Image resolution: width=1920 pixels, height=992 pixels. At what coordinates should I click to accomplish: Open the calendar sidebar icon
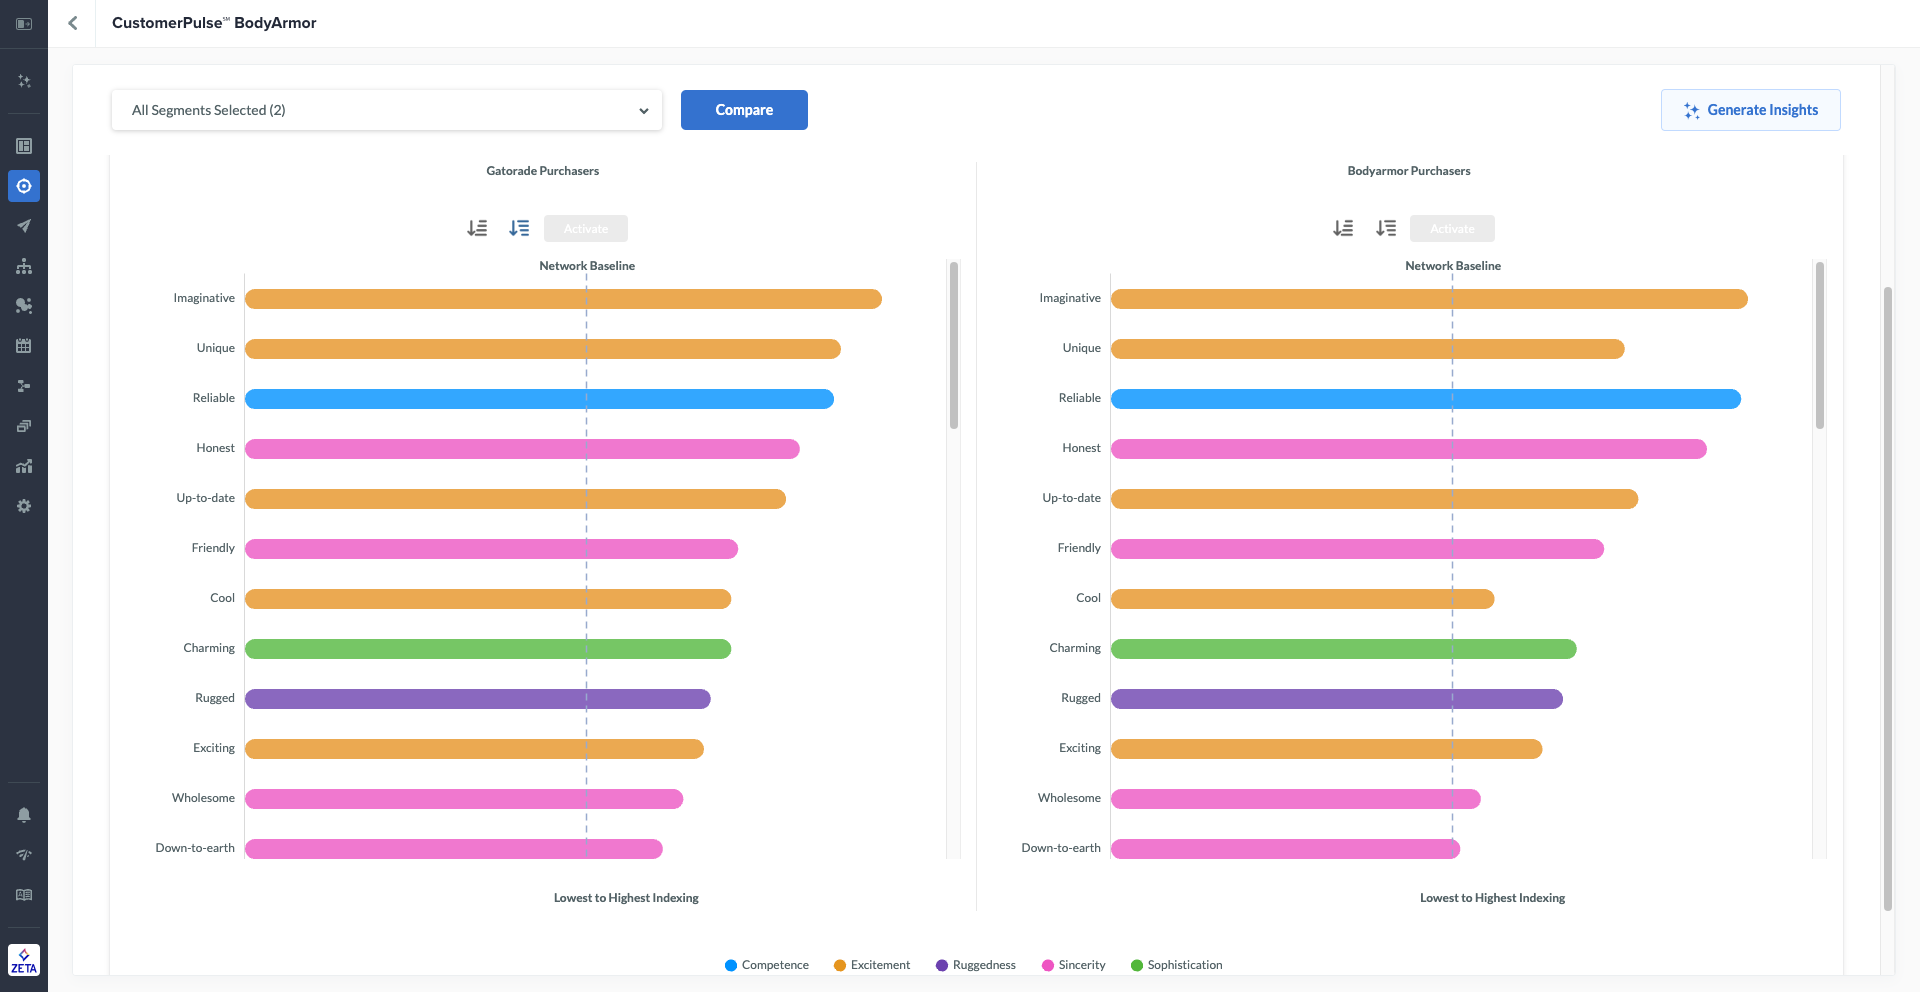(24, 346)
